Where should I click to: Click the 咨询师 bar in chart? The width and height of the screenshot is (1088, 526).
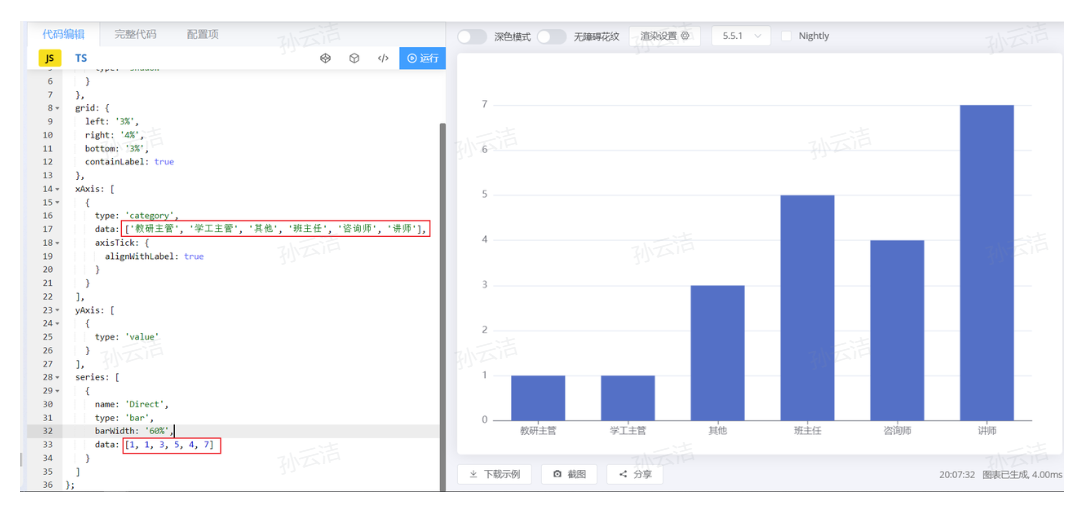point(897,330)
